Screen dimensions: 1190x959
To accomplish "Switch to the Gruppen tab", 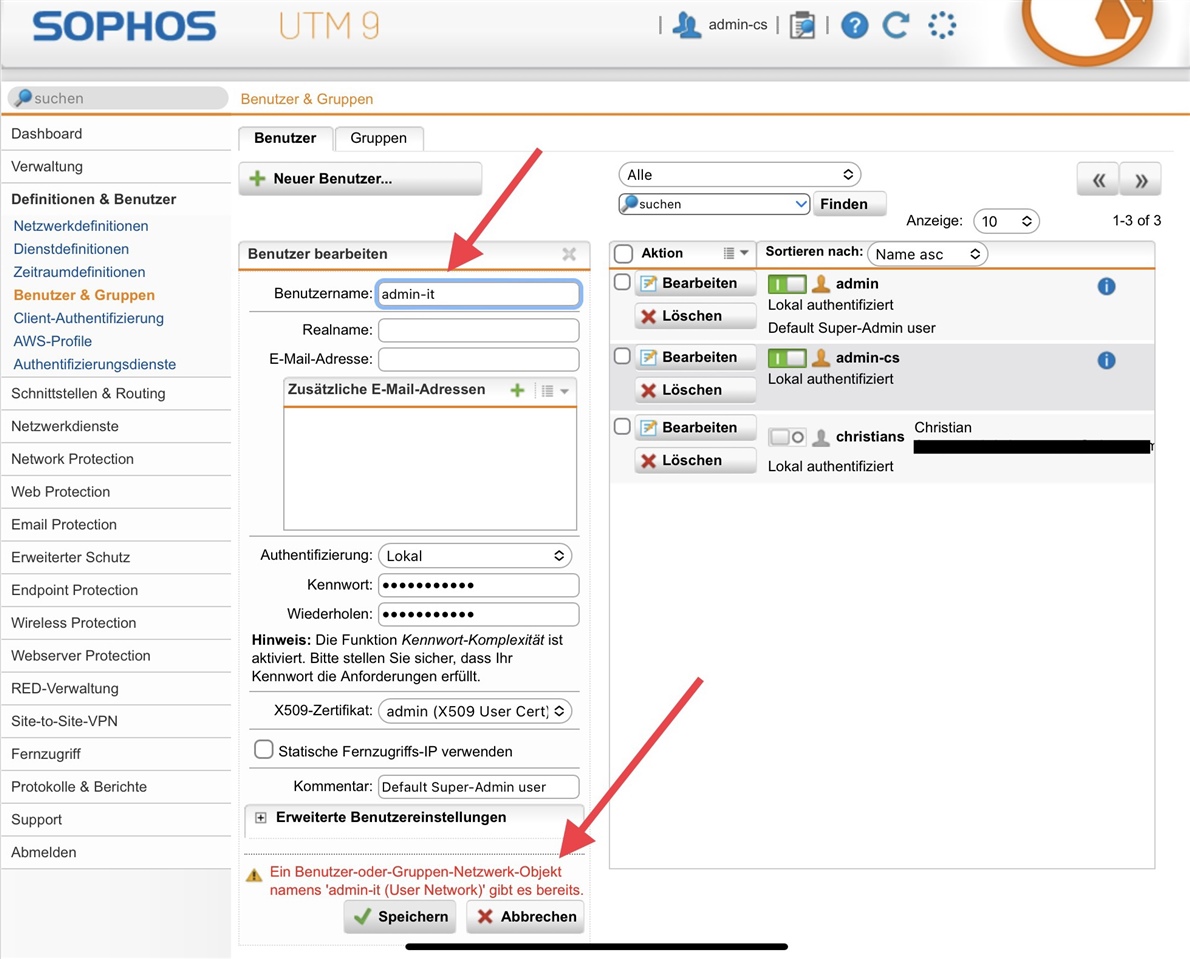I will [x=379, y=138].
